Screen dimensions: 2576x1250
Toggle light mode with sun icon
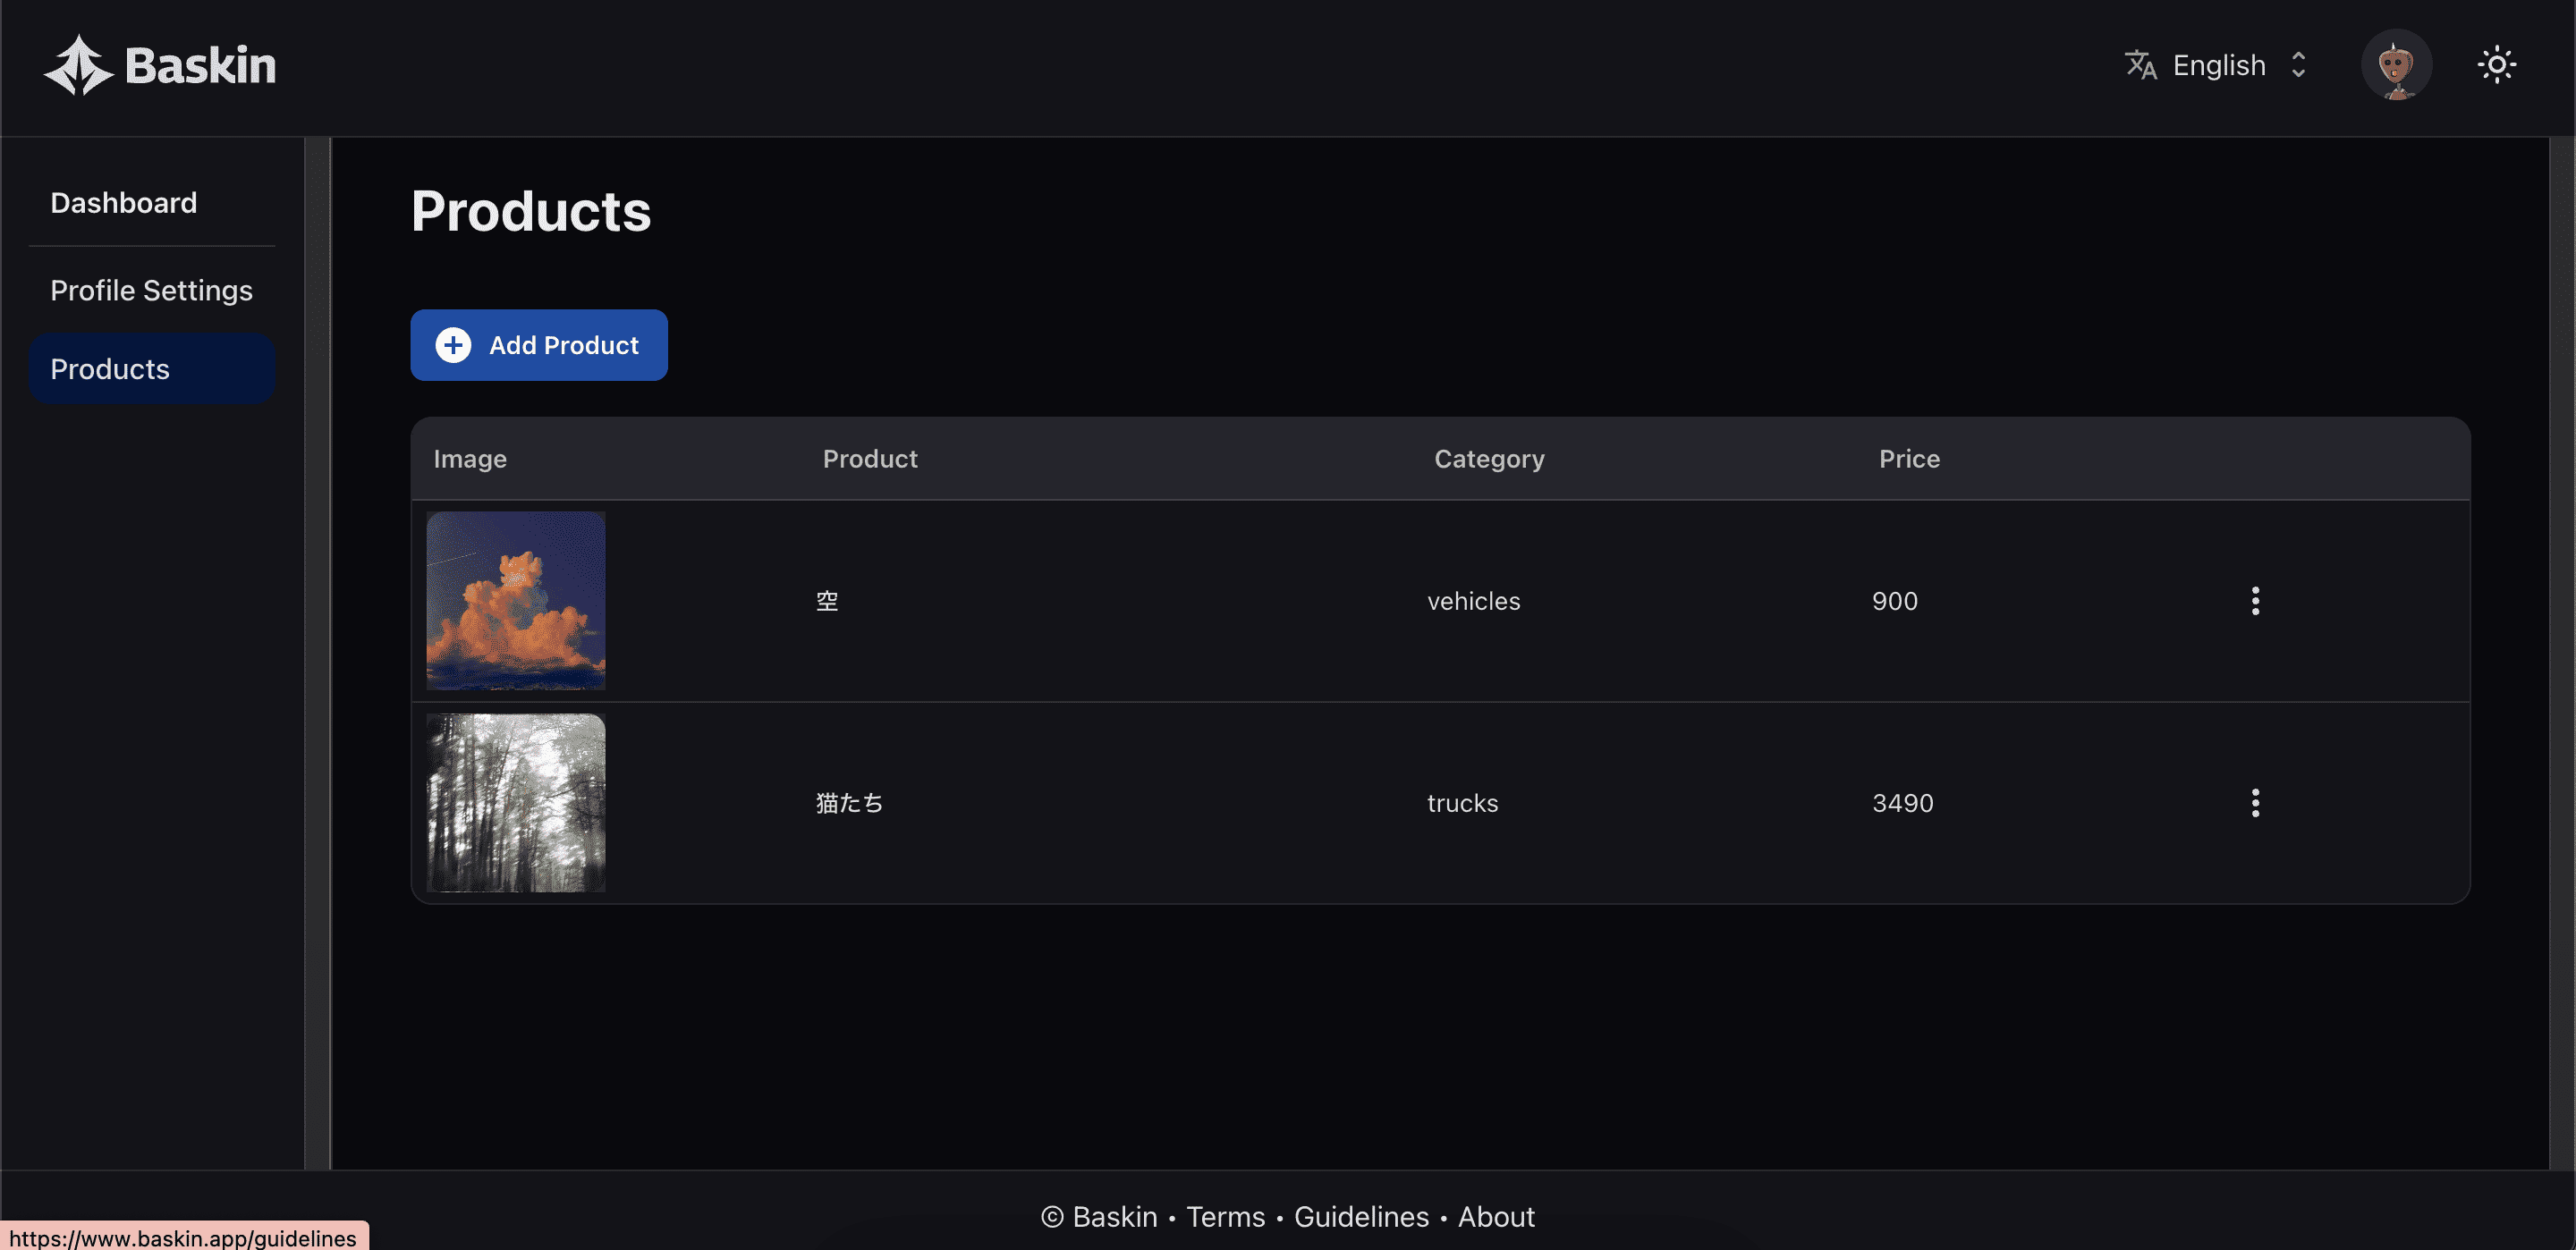tap(2497, 65)
